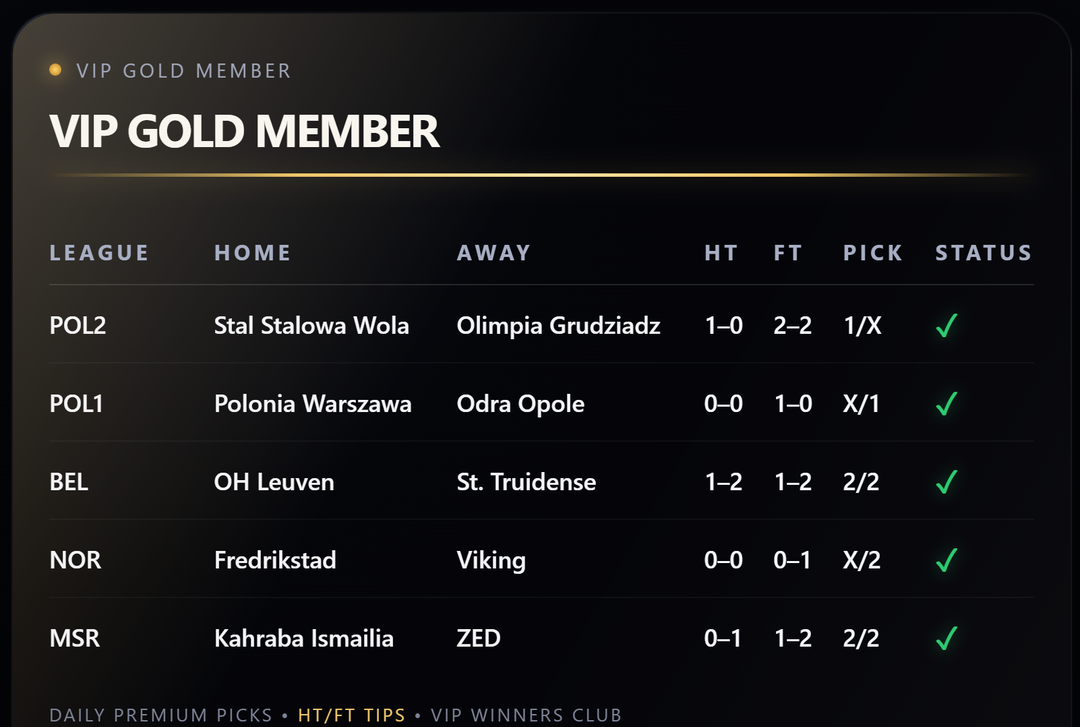Click the green checkmark for Polonia Warszawa

(x=946, y=404)
